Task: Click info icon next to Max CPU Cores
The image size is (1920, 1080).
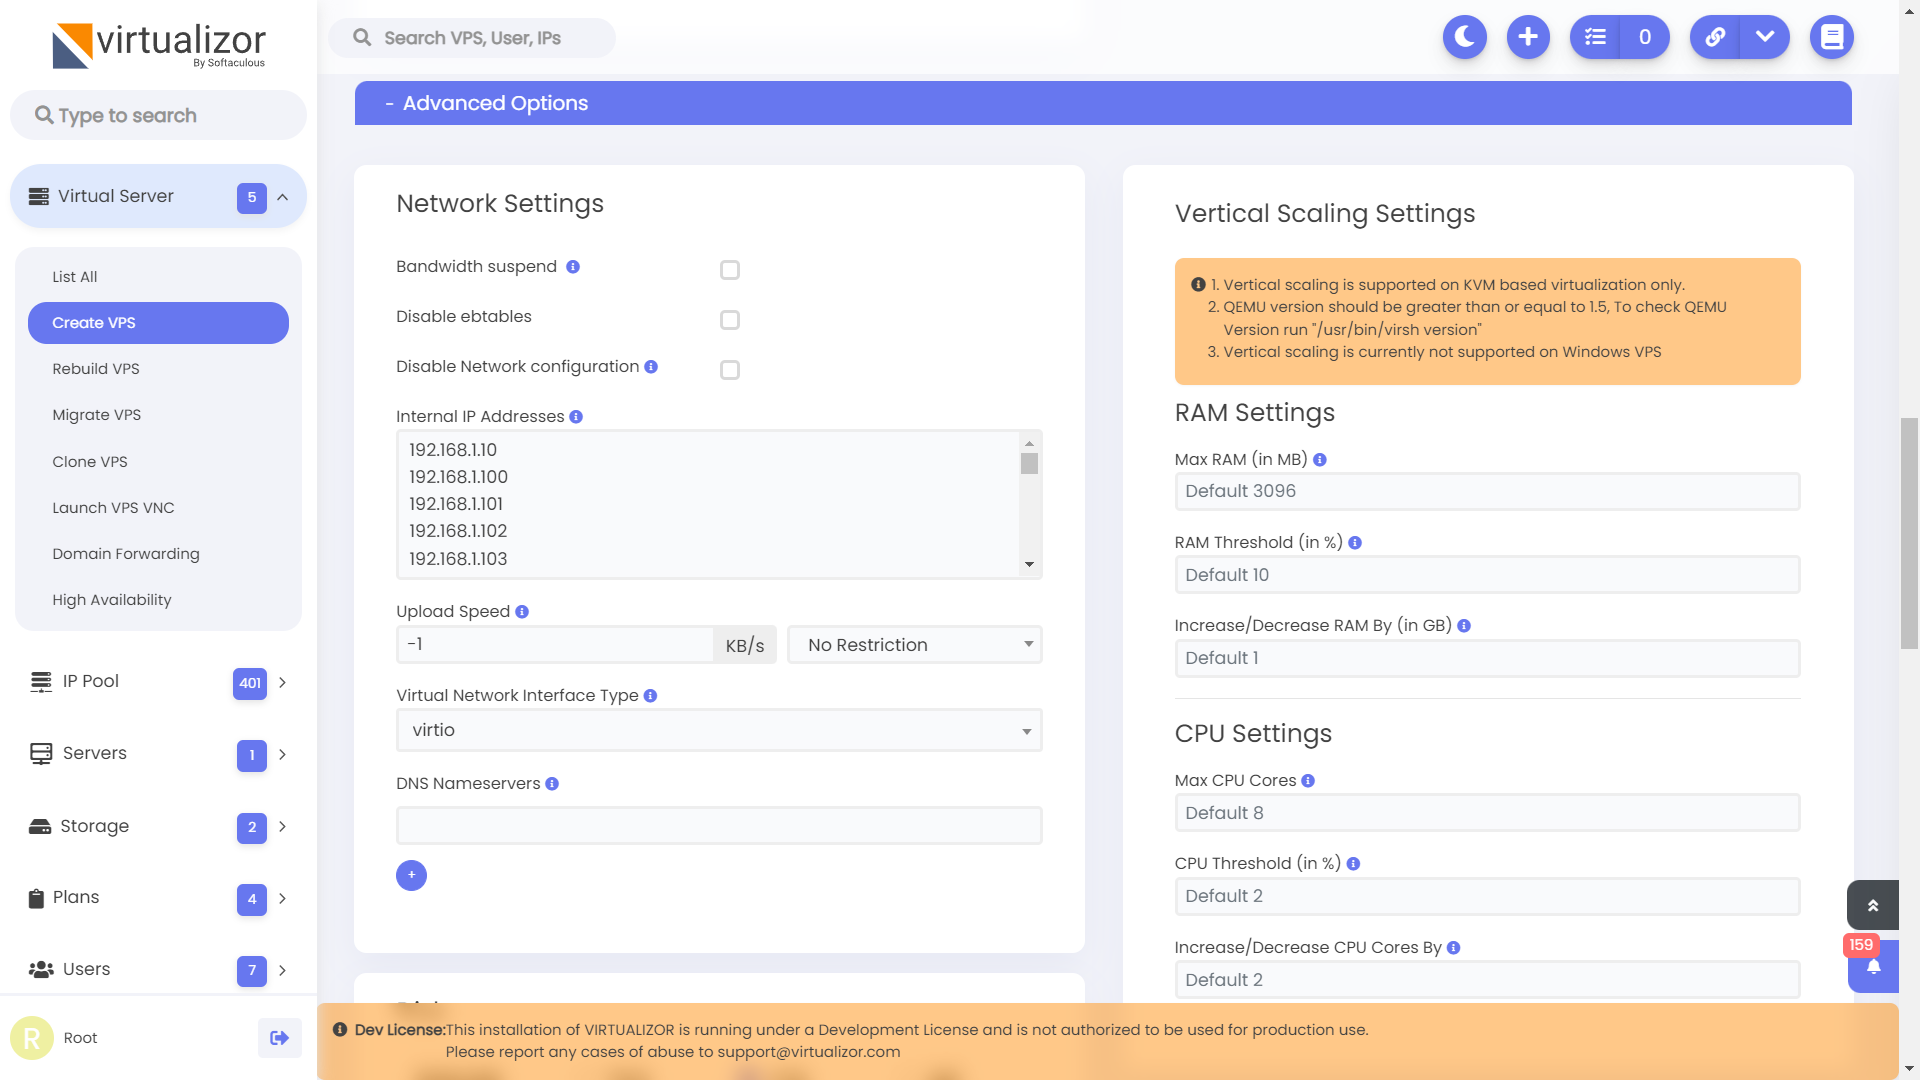Action: pos(1308,781)
